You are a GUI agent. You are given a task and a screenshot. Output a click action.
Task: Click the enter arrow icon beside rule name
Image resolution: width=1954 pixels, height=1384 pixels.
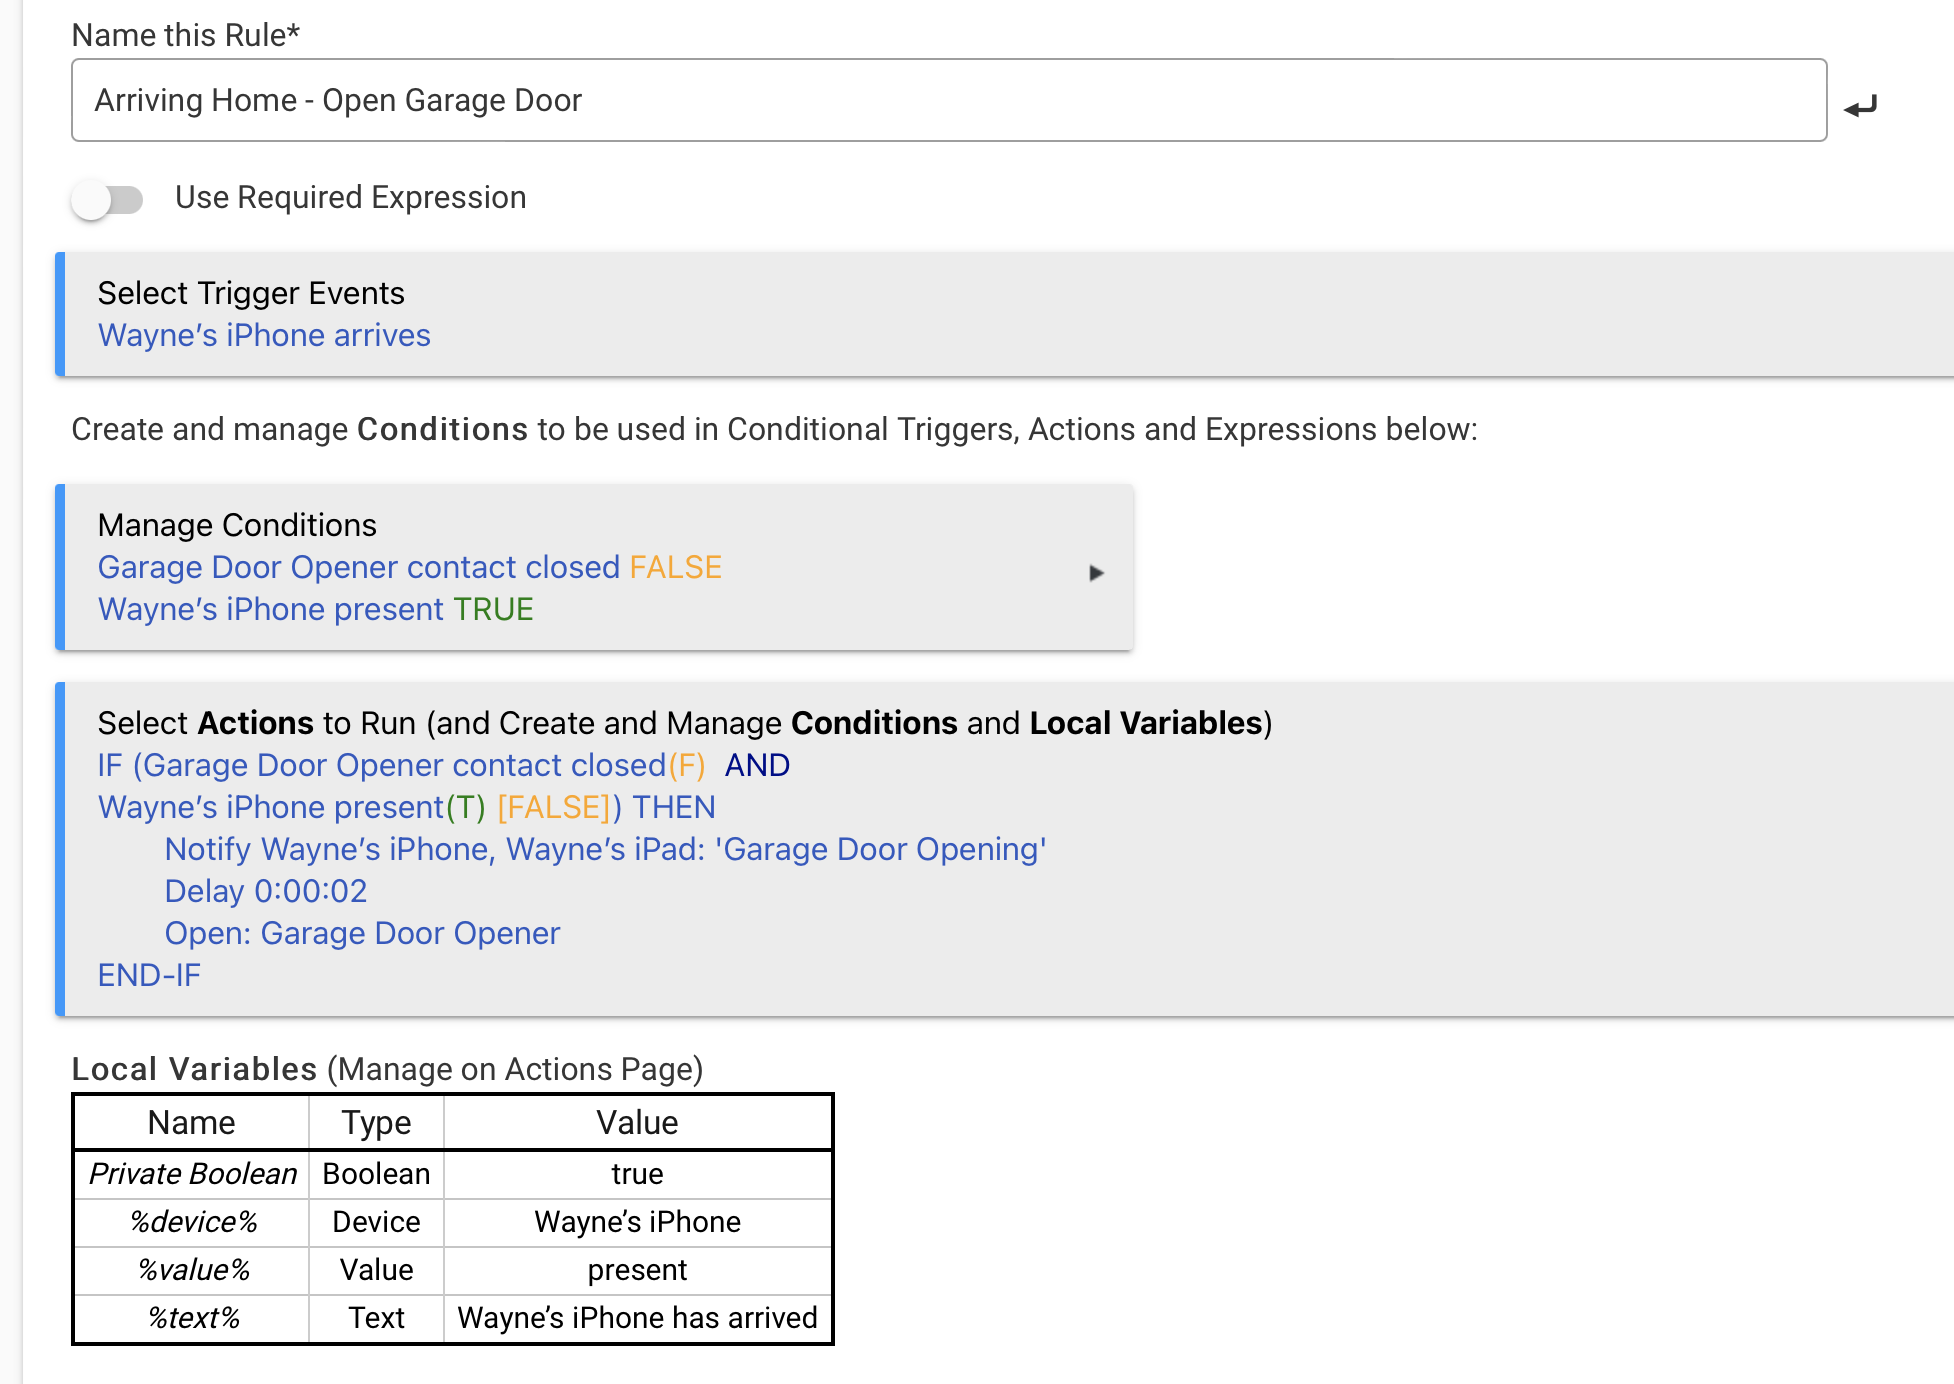click(x=1860, y=106)
